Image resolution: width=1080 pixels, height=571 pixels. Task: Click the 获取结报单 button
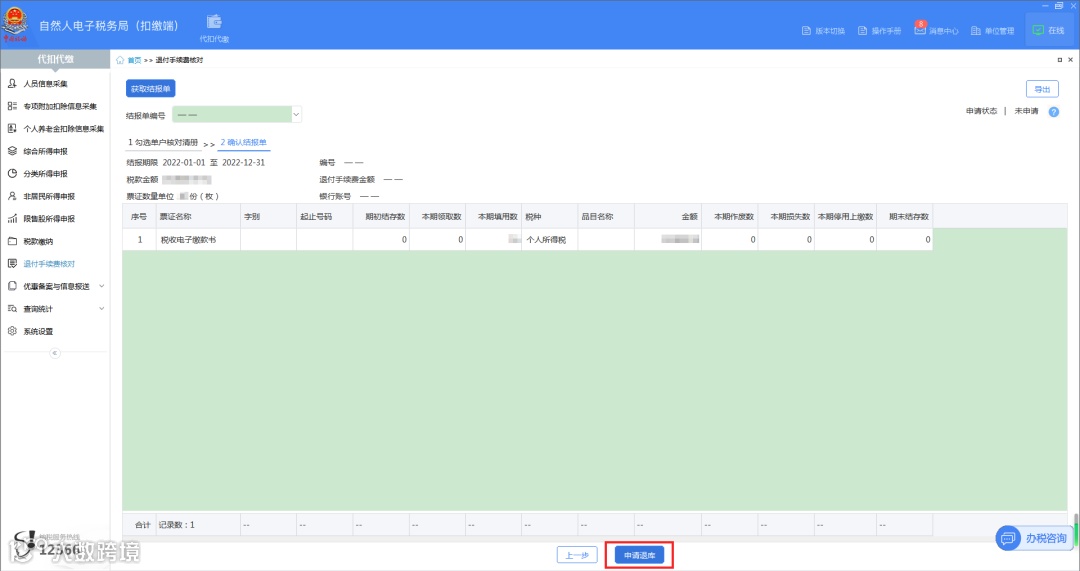(x=151, y=89)
